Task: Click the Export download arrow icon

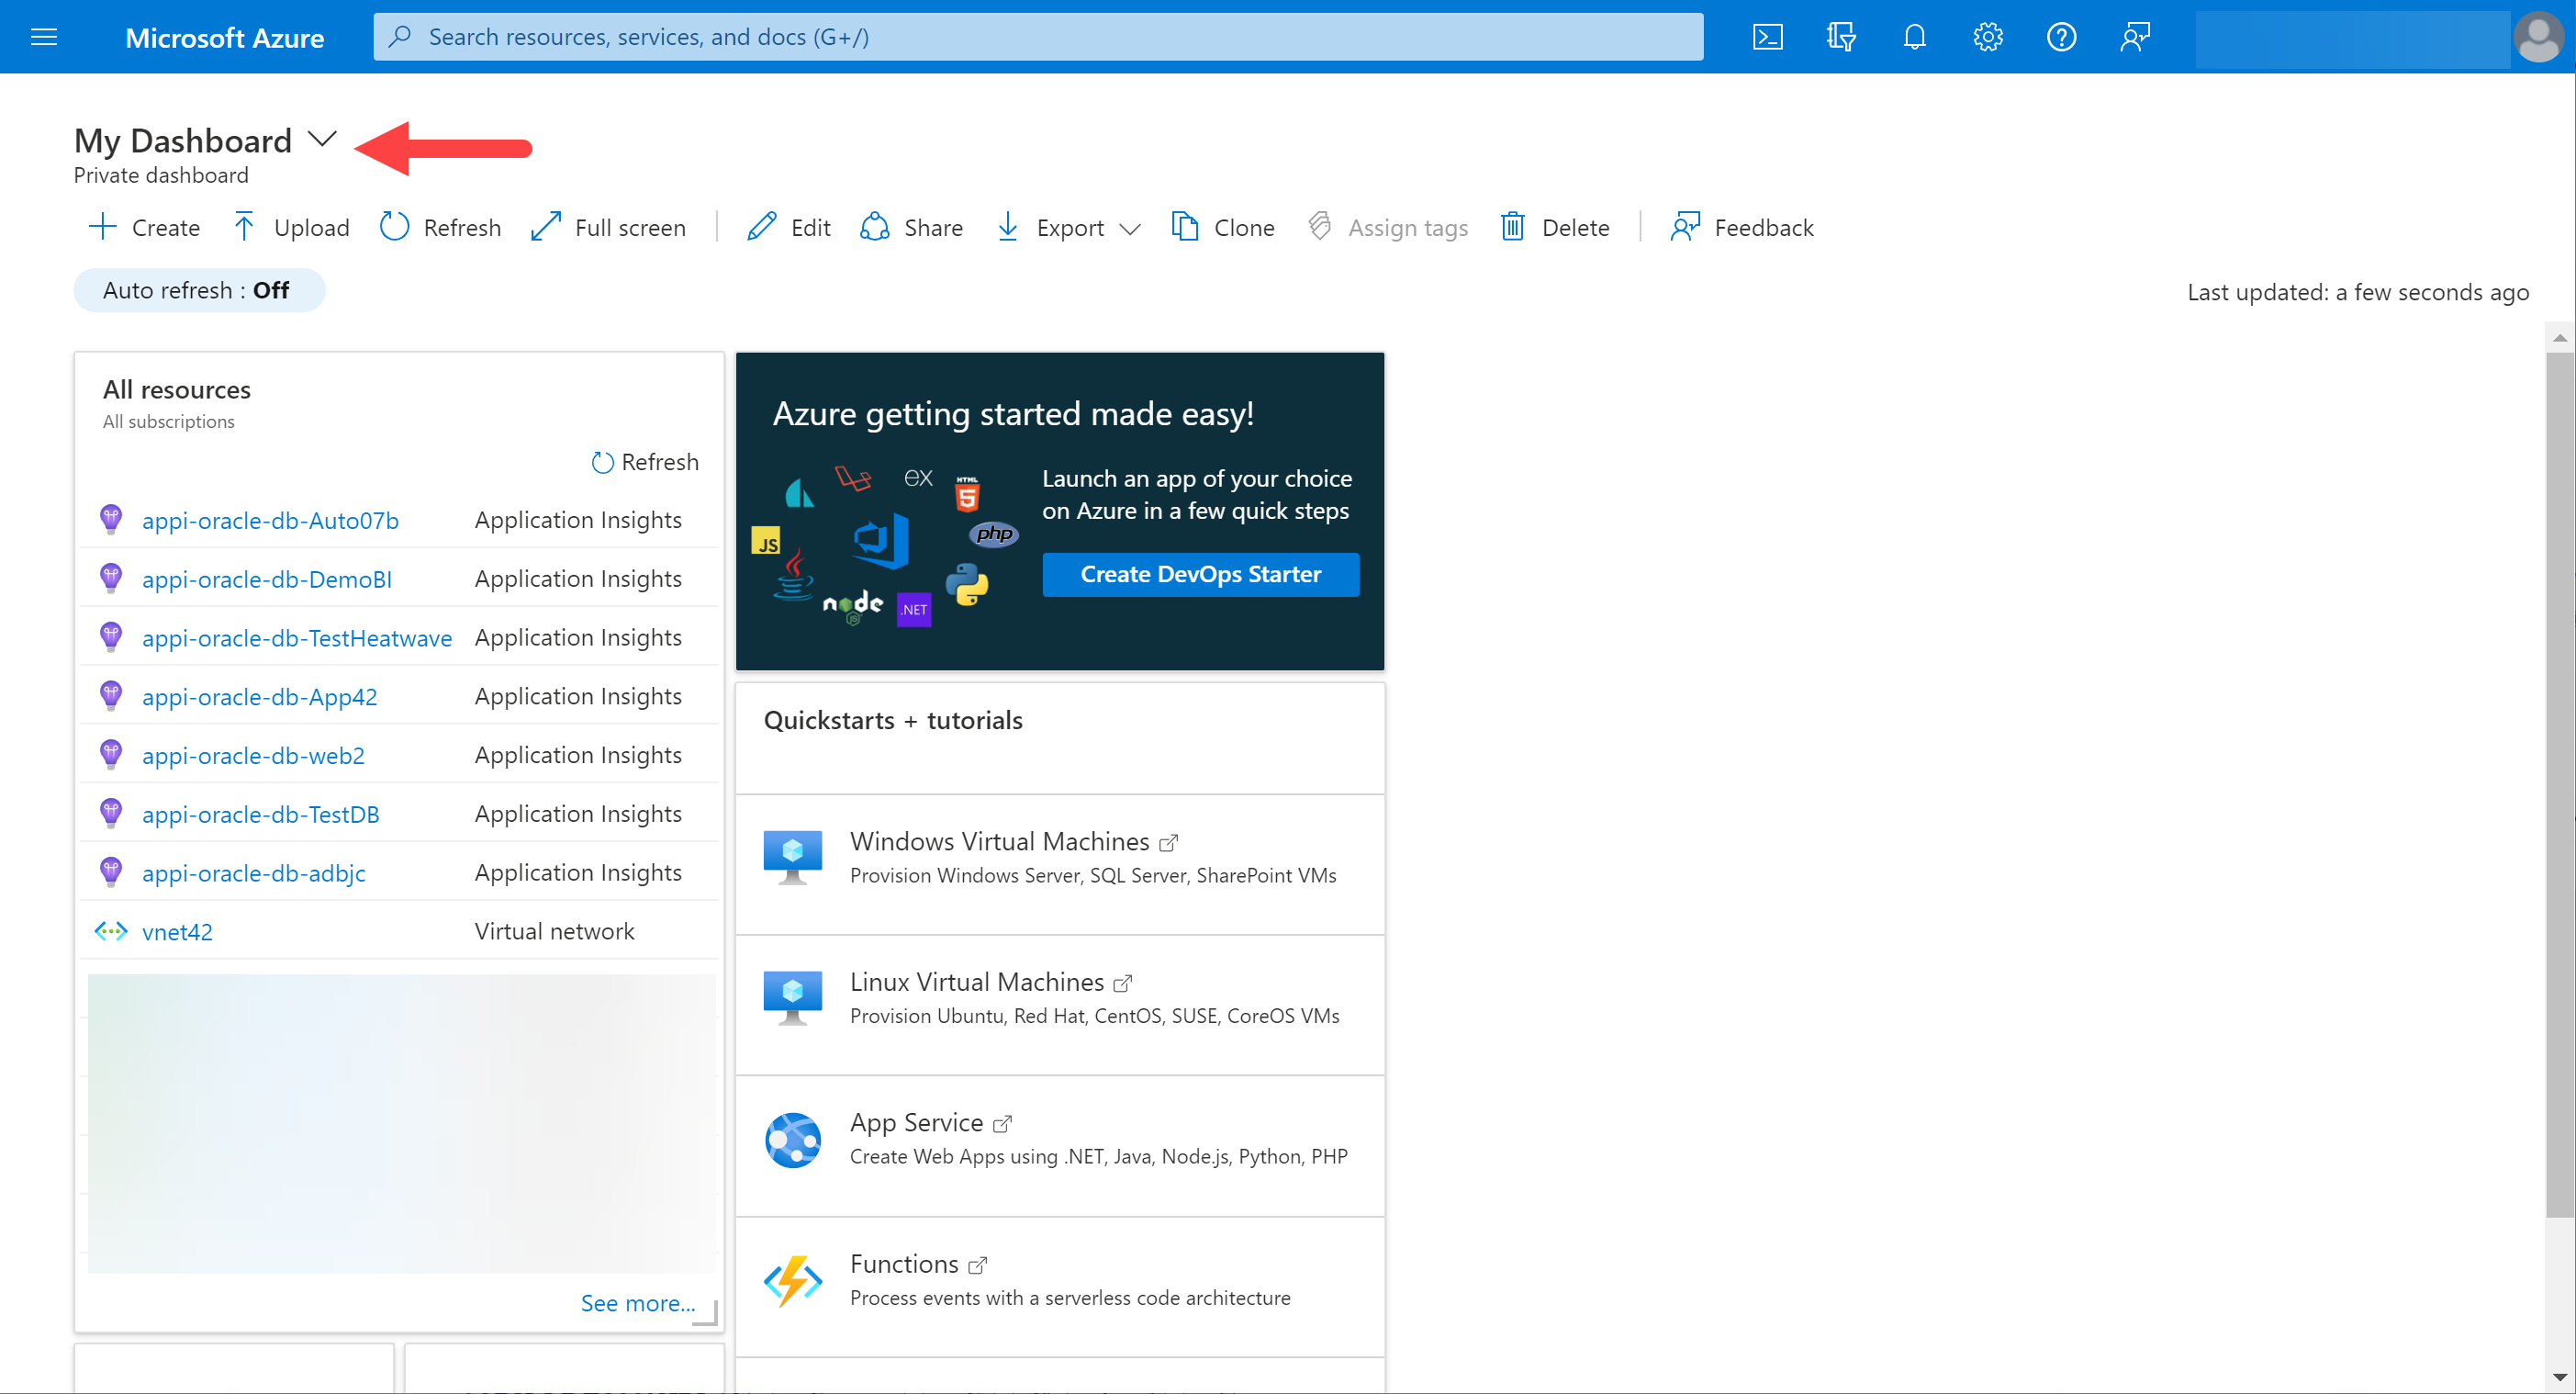Action: [x=1007, y=227]
